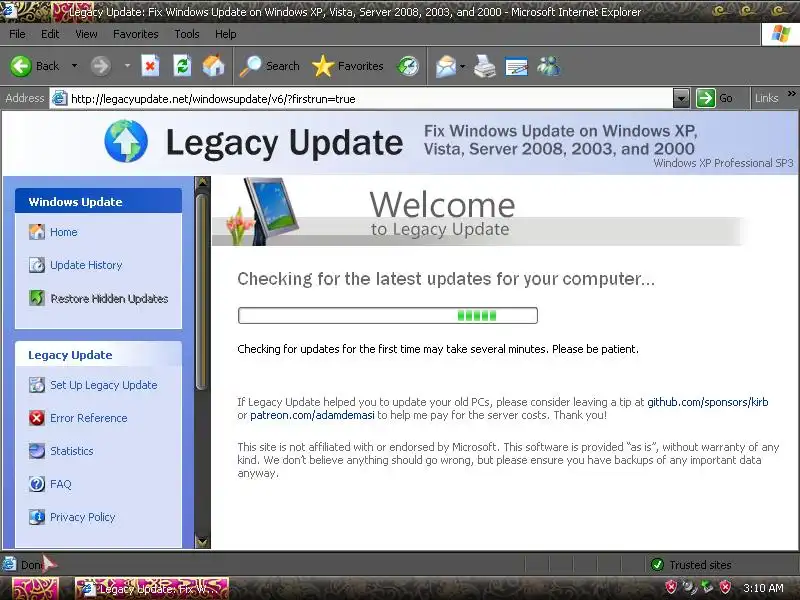Open the Tools menu
800x600 pixels.
click(x=187, y=34)
